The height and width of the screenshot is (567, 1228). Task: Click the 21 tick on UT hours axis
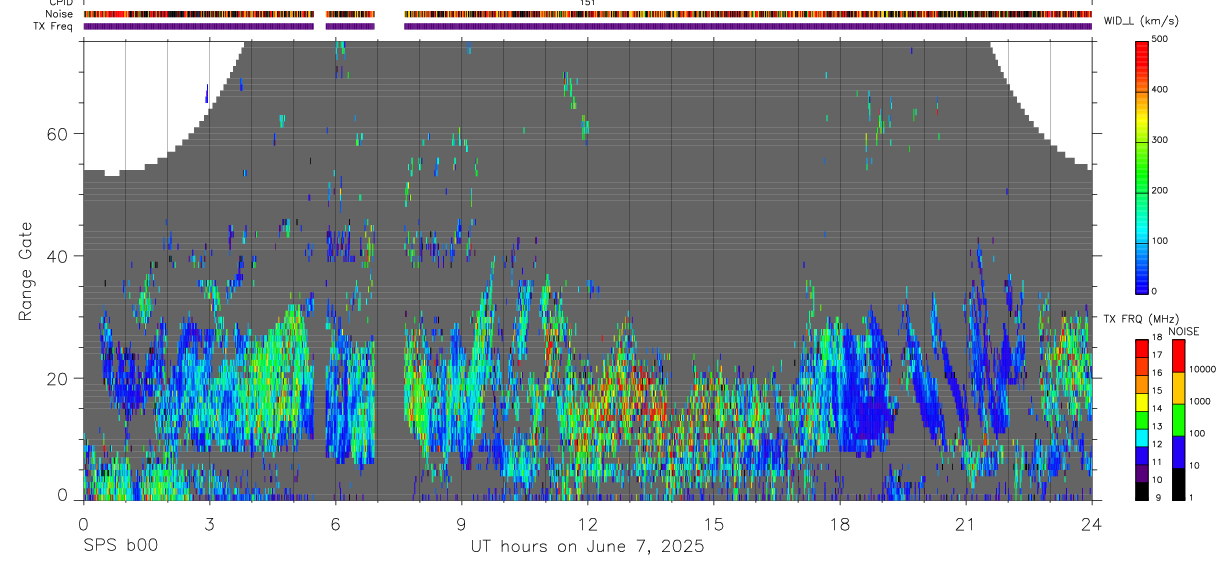pyautogui.click(x=965, y=522)
